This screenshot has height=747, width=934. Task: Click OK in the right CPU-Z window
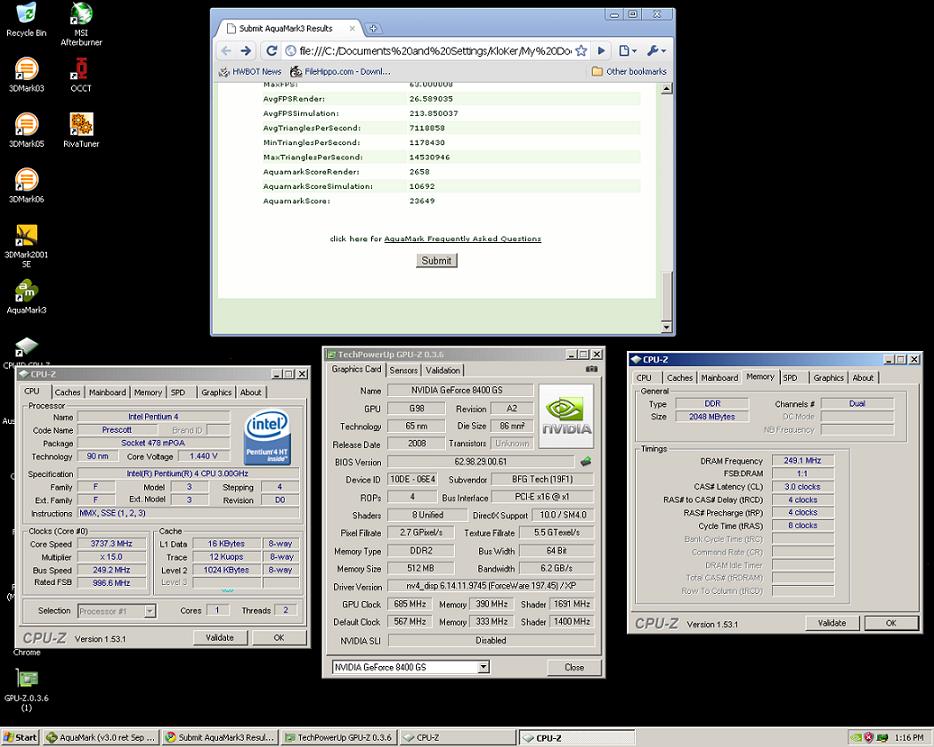(891, 623)
